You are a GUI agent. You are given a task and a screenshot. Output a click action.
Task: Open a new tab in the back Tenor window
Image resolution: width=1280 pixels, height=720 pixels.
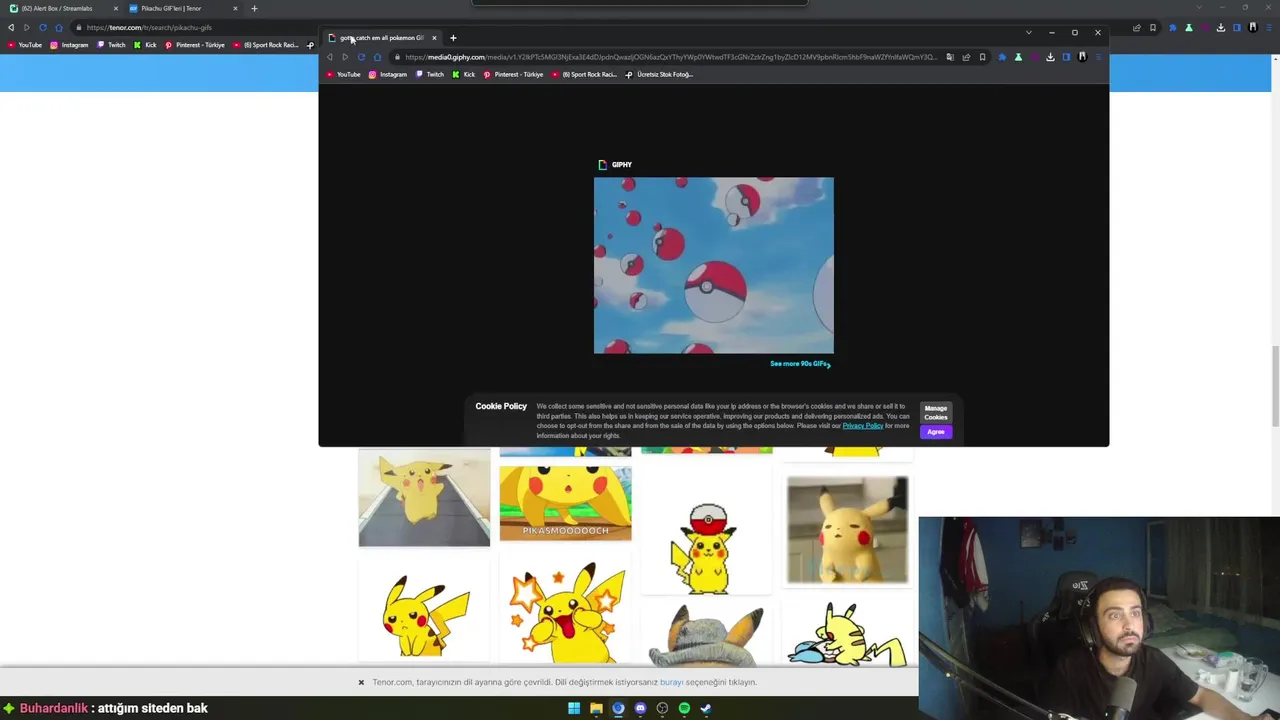254,8
